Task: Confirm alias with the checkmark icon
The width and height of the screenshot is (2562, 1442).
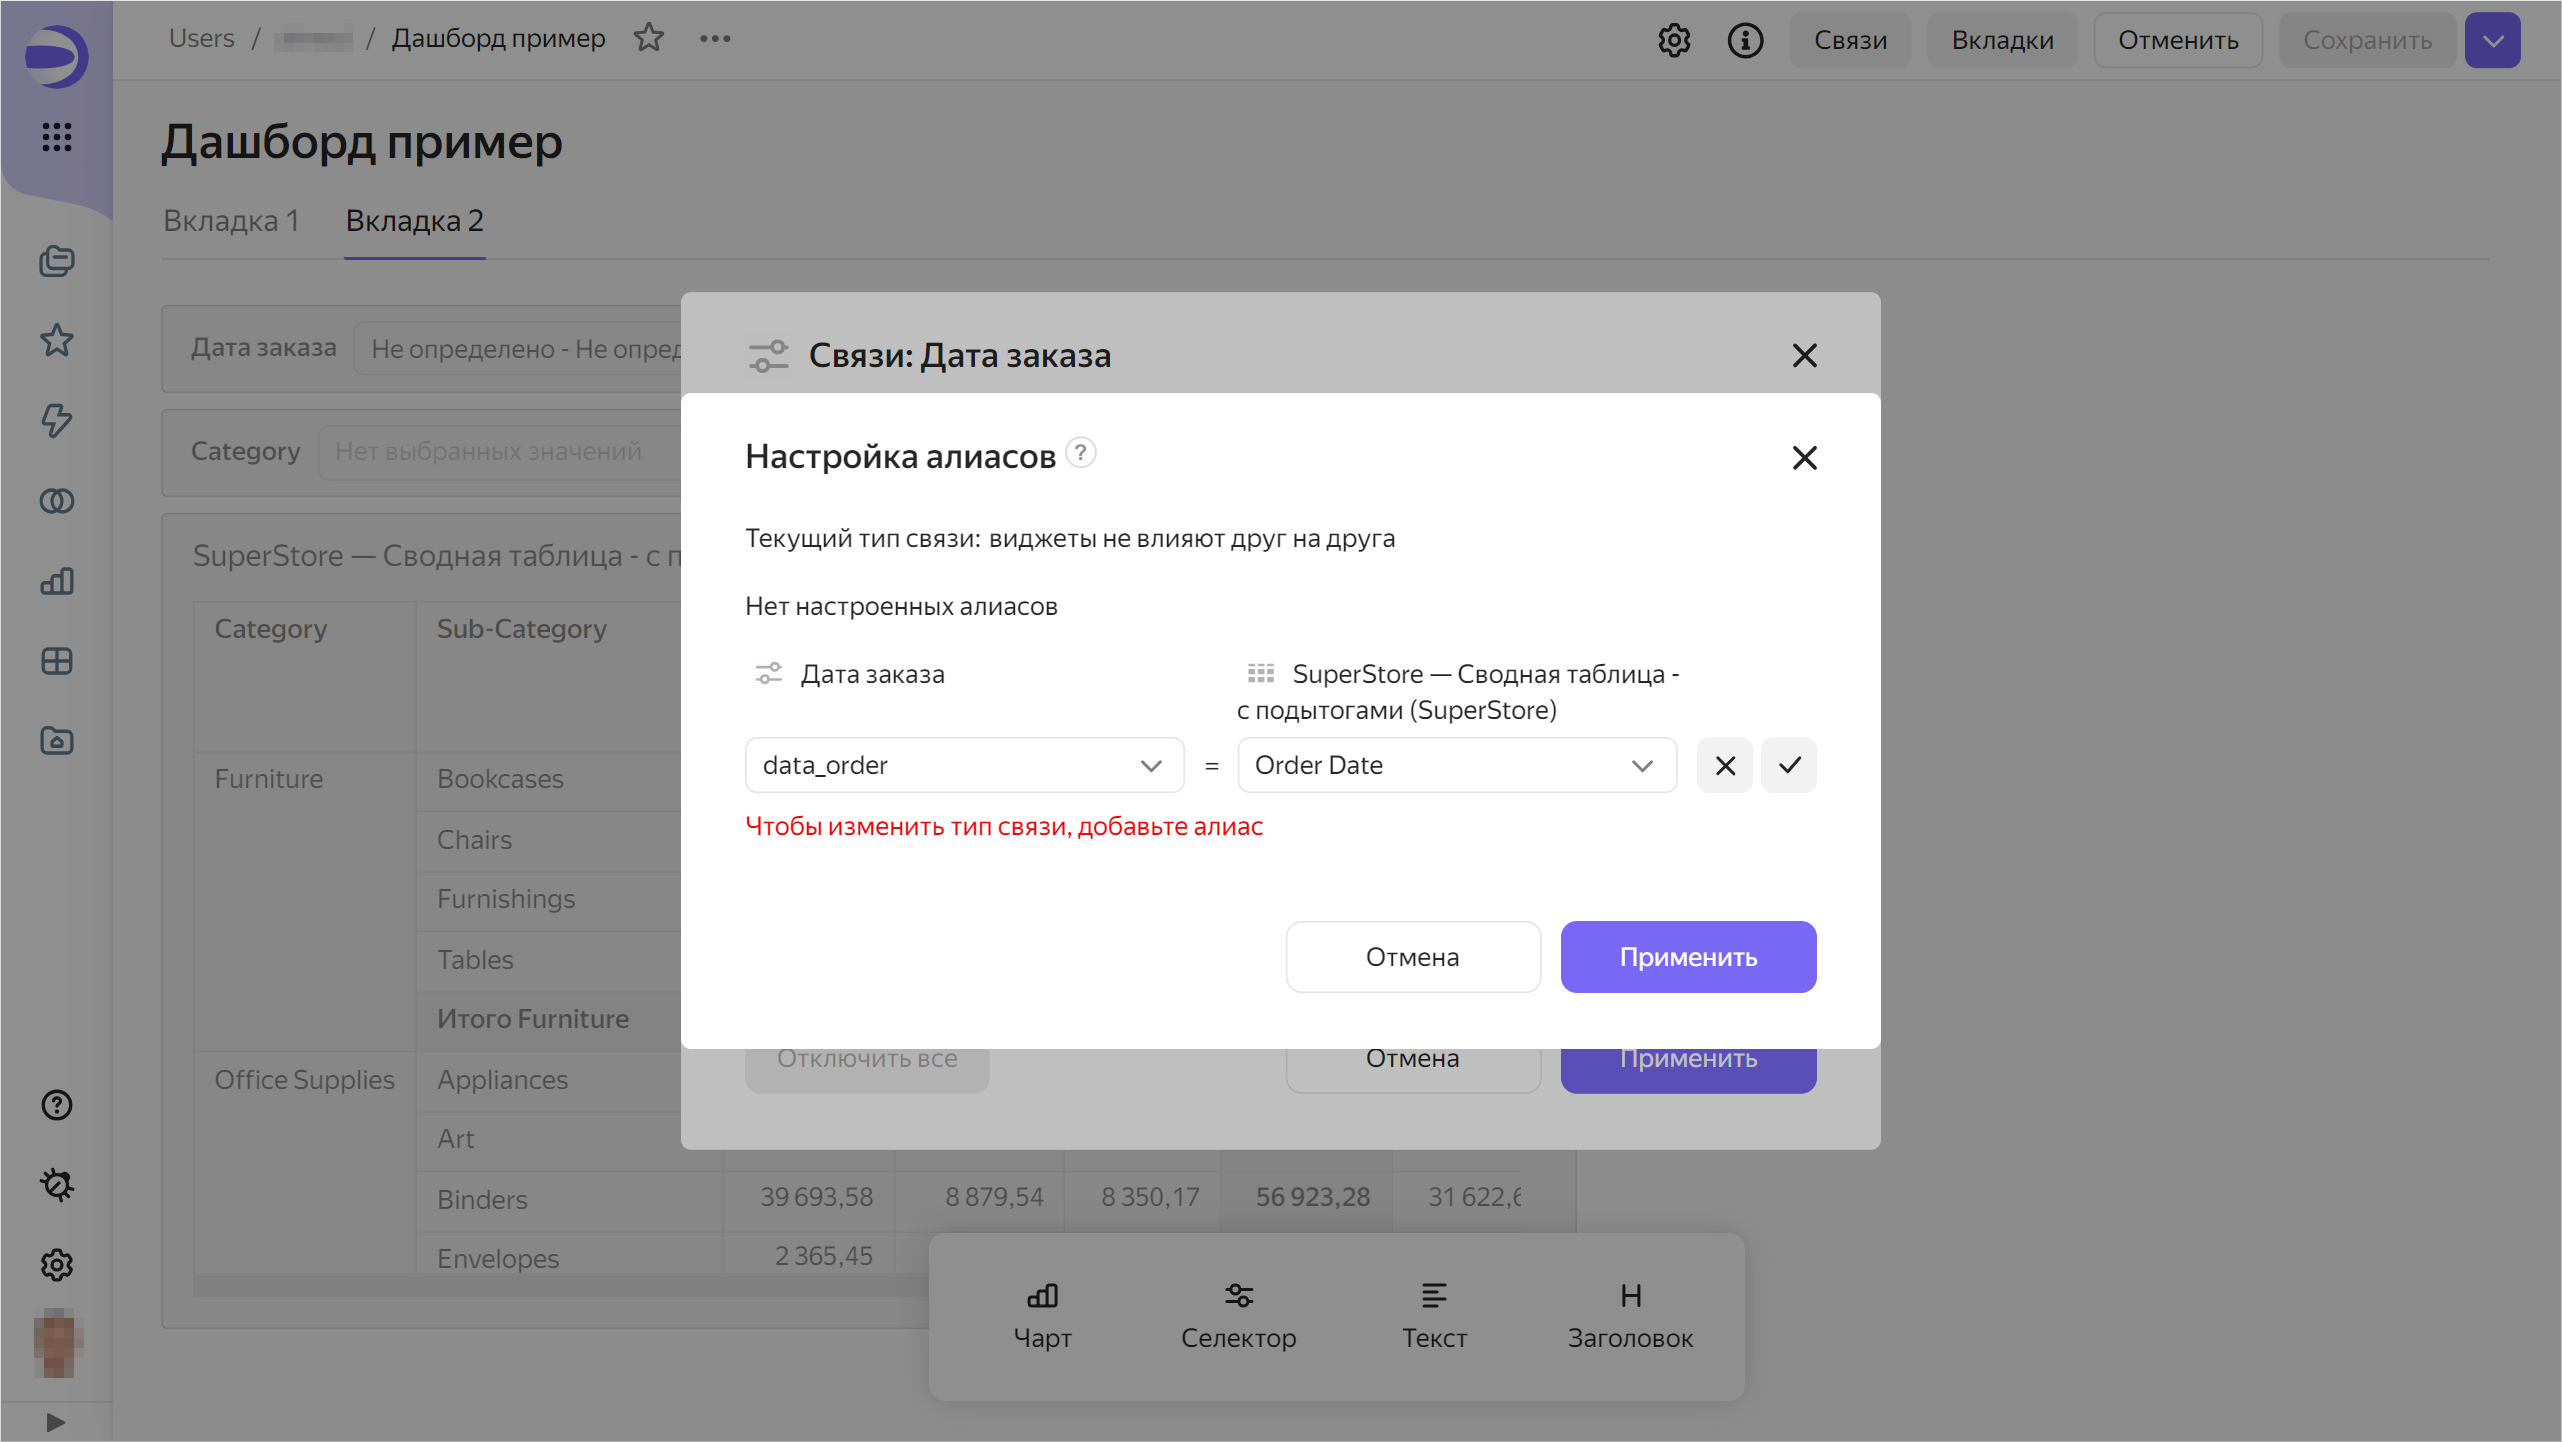Action: click(1788, 765)
